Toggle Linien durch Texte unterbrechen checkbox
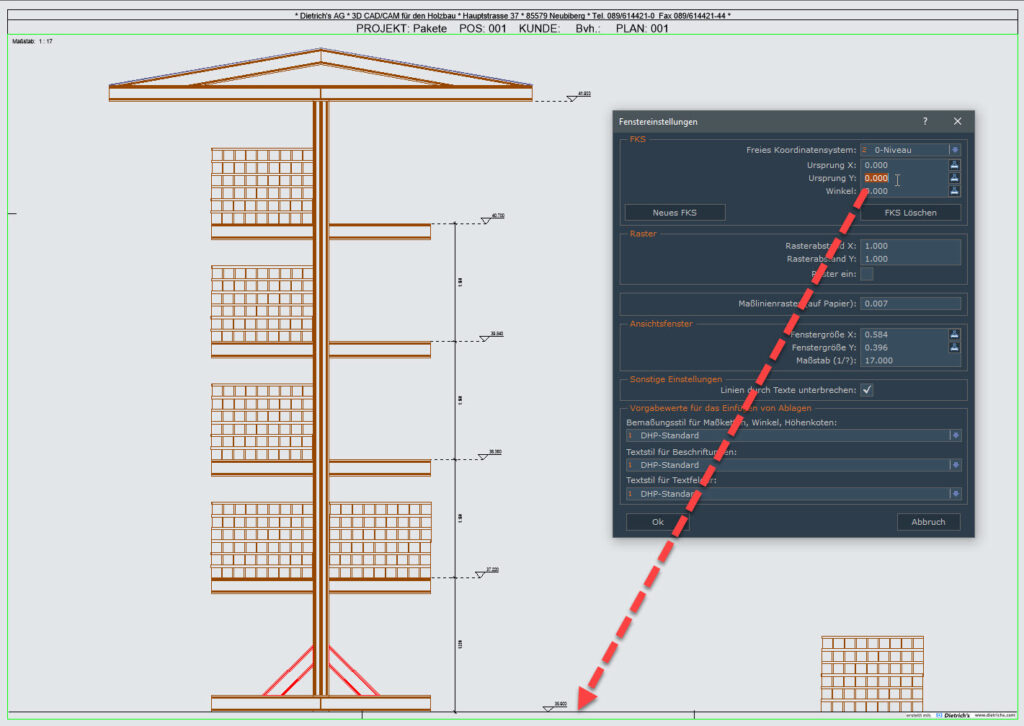The width and height of the screenshot is (1024, 726). coord(867,390)
